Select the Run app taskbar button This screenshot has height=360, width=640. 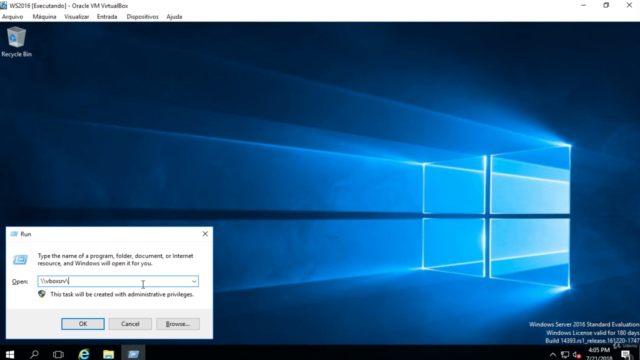click(x=133, y=354)
